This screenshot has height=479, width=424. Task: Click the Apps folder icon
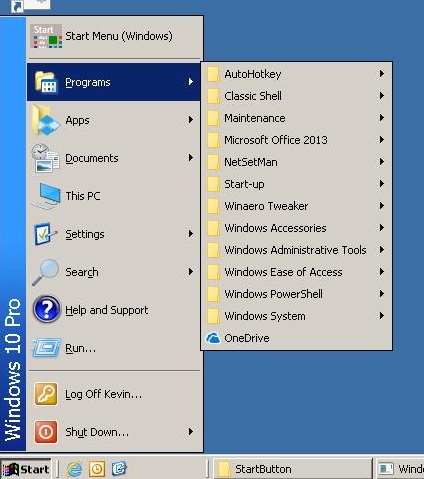46,120
